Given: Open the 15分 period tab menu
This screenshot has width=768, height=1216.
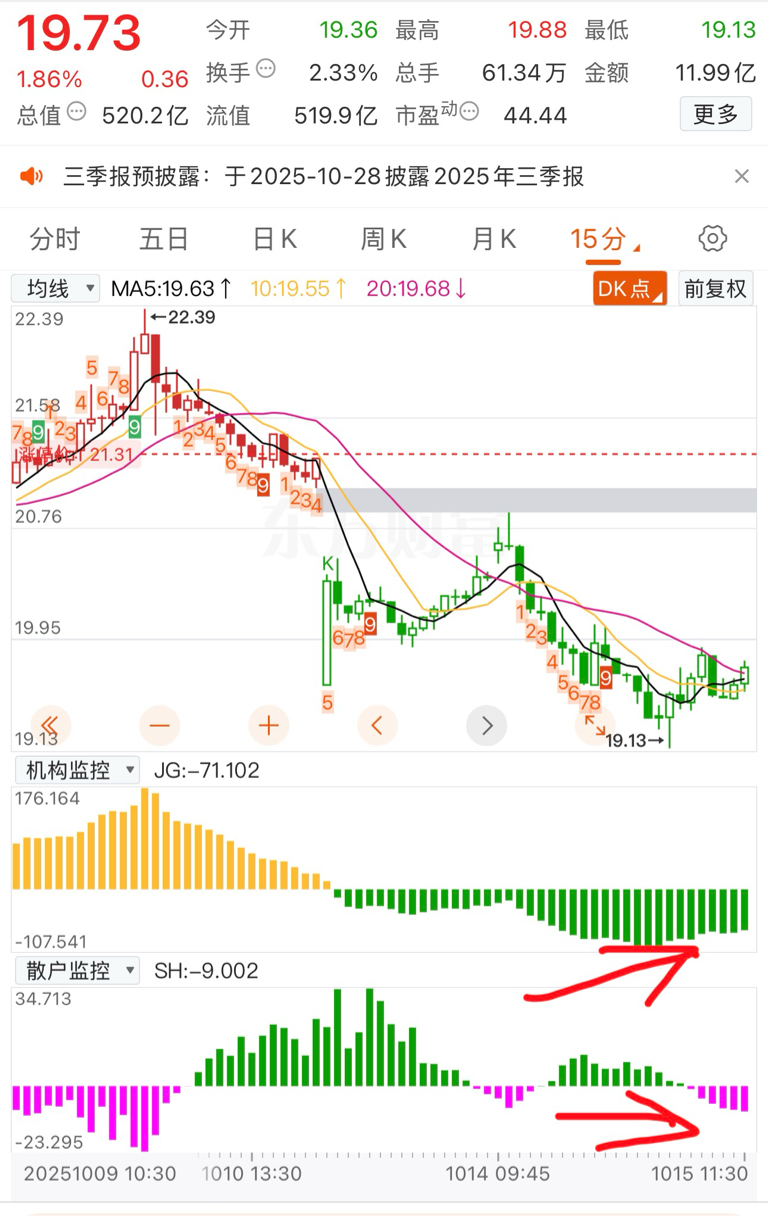Looking at the screenshot, I should point(604,239).
